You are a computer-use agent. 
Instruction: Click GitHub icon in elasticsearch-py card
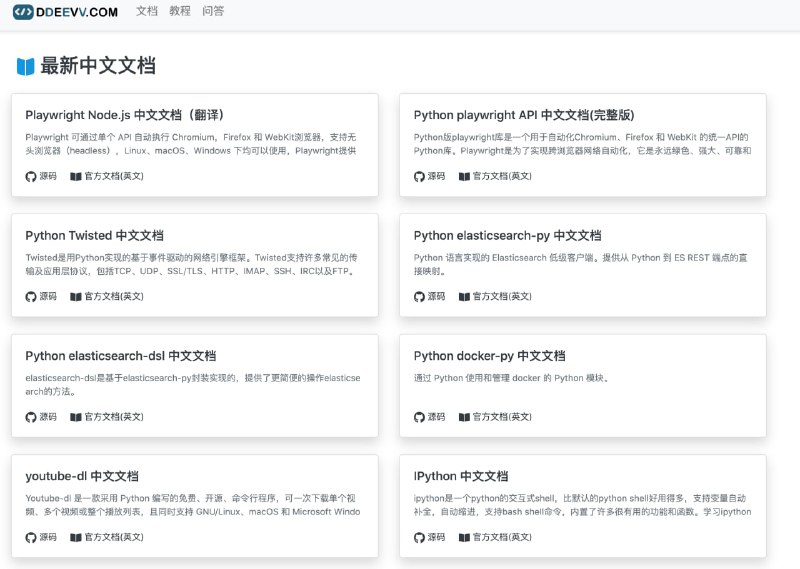pos(419,297)
